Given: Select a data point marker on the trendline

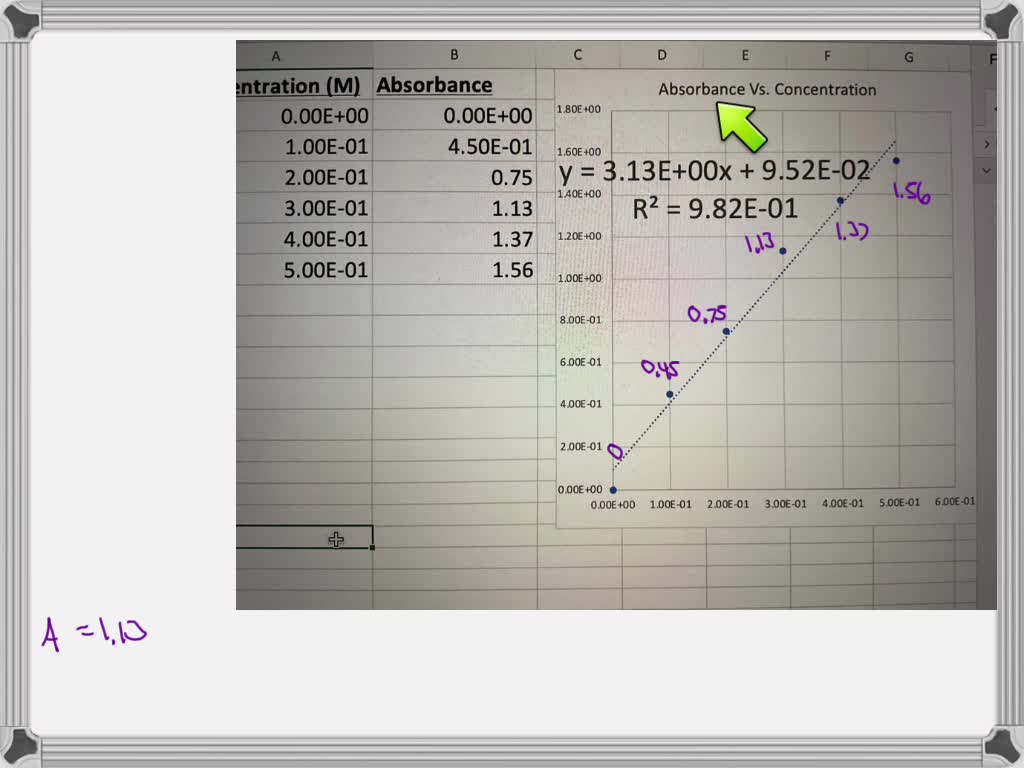Looking at the screenshot, I should click(783, 249).
